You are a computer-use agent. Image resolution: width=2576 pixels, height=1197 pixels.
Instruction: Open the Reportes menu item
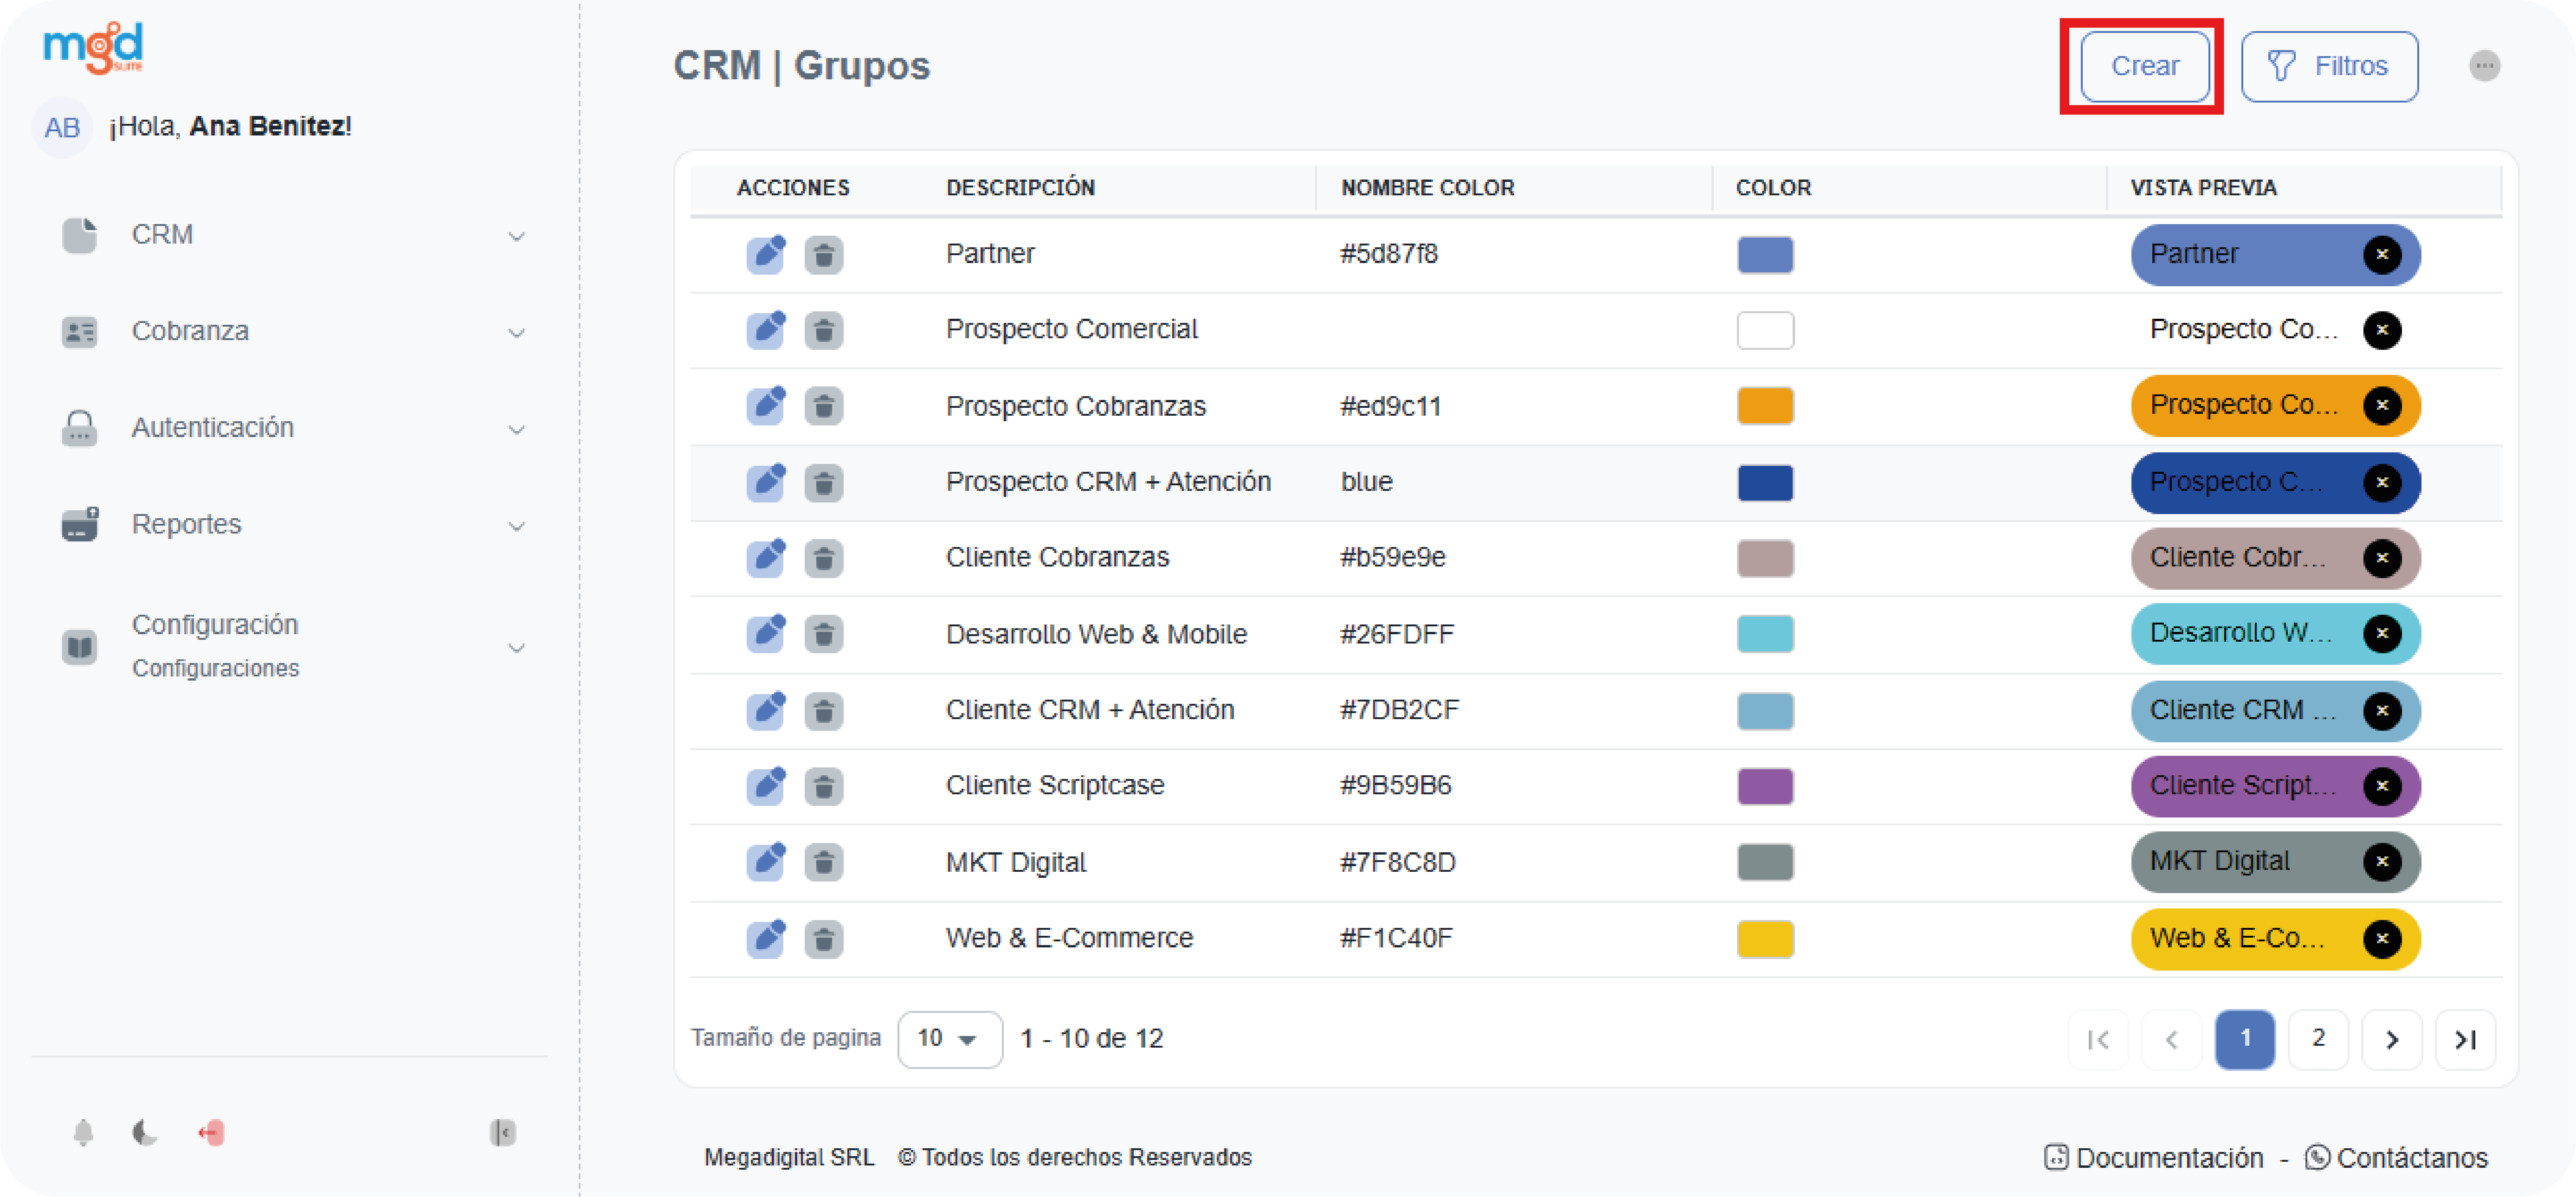point(290,524)
